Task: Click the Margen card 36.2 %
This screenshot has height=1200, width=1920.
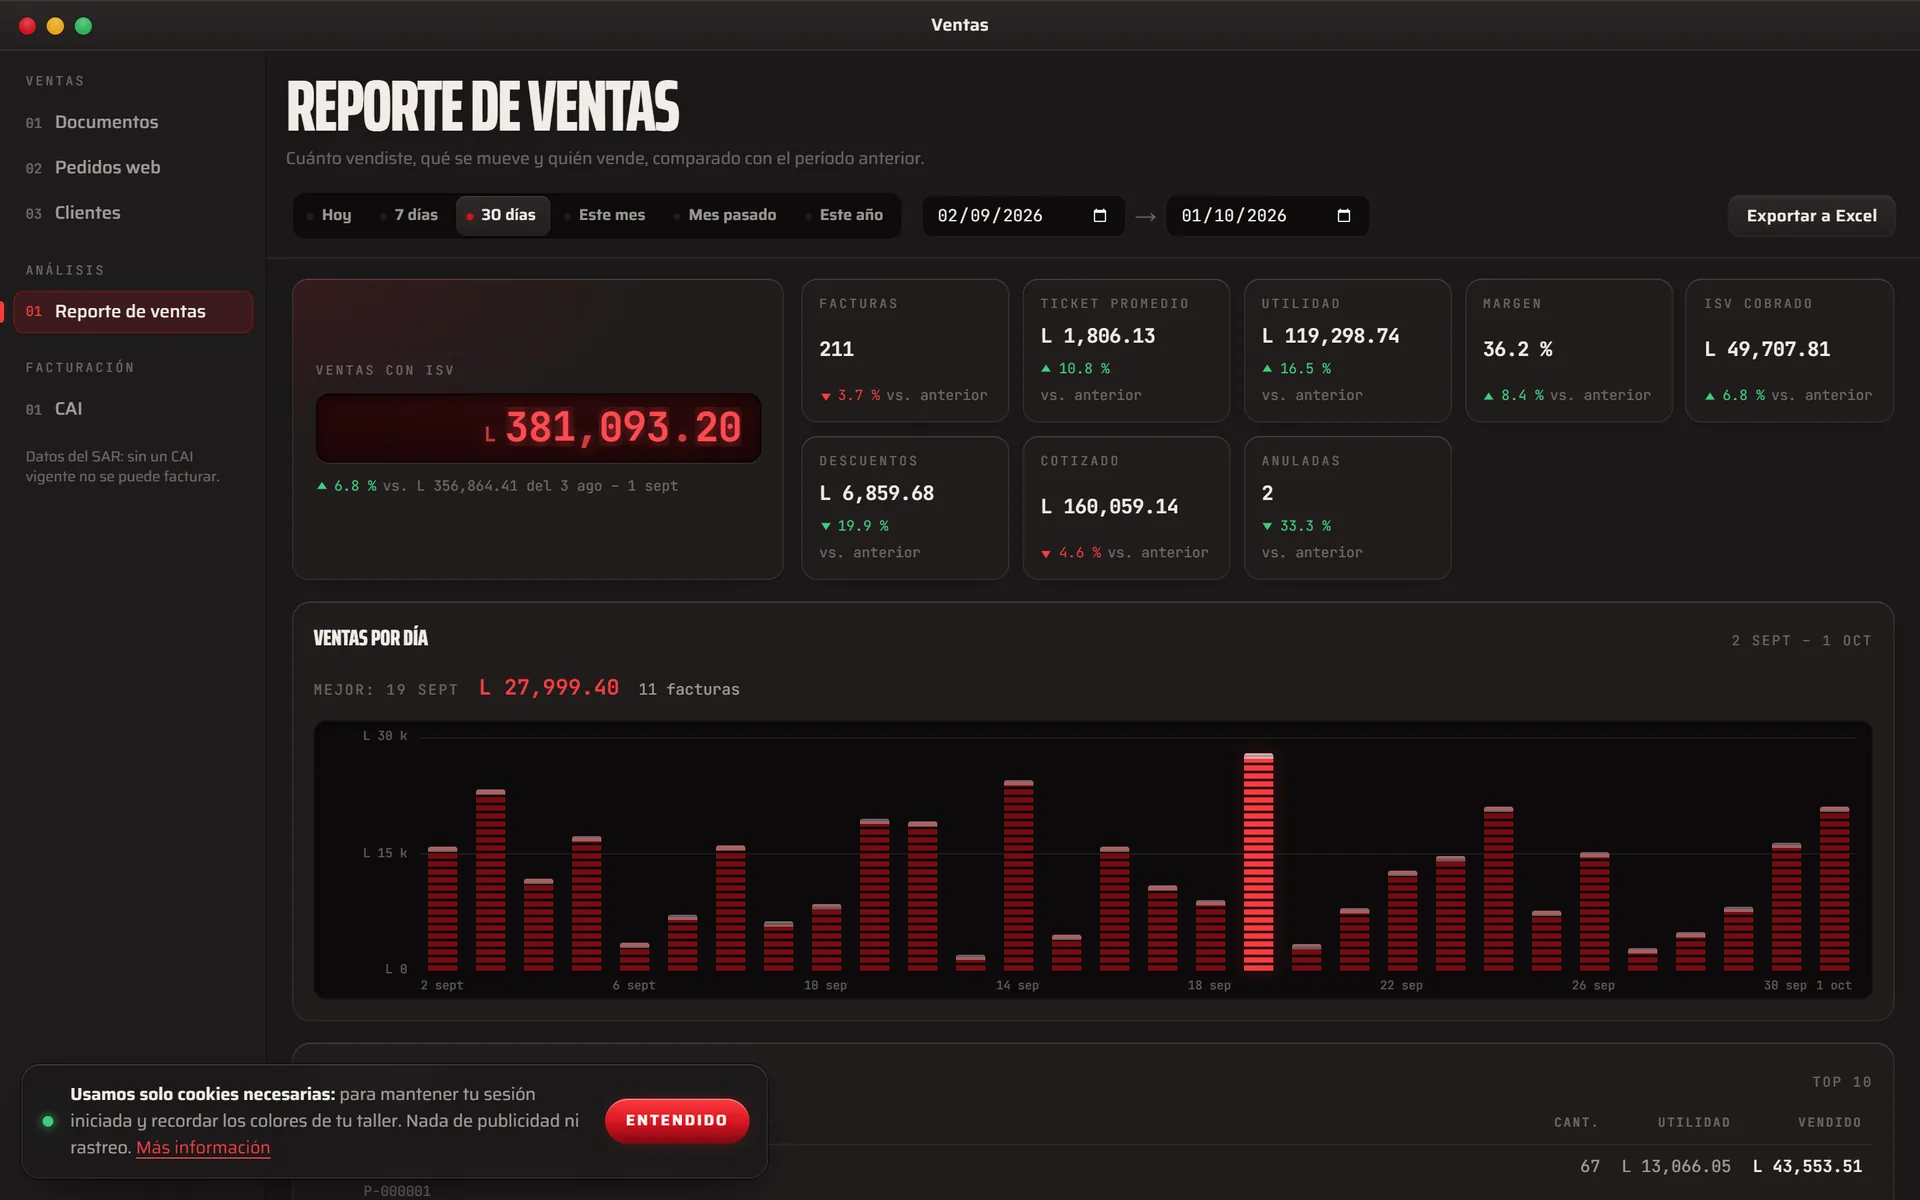Action: [x=1569, y=350]
